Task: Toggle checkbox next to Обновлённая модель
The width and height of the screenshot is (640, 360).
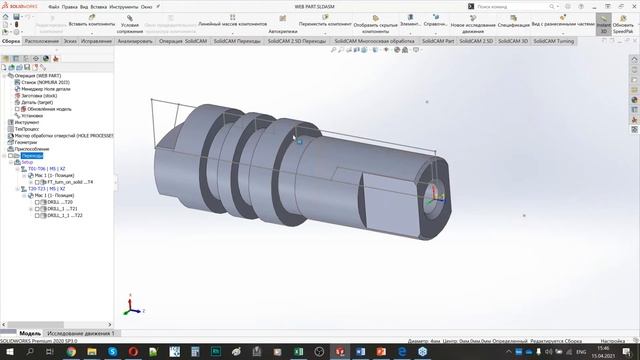Action: click(17, 109)
